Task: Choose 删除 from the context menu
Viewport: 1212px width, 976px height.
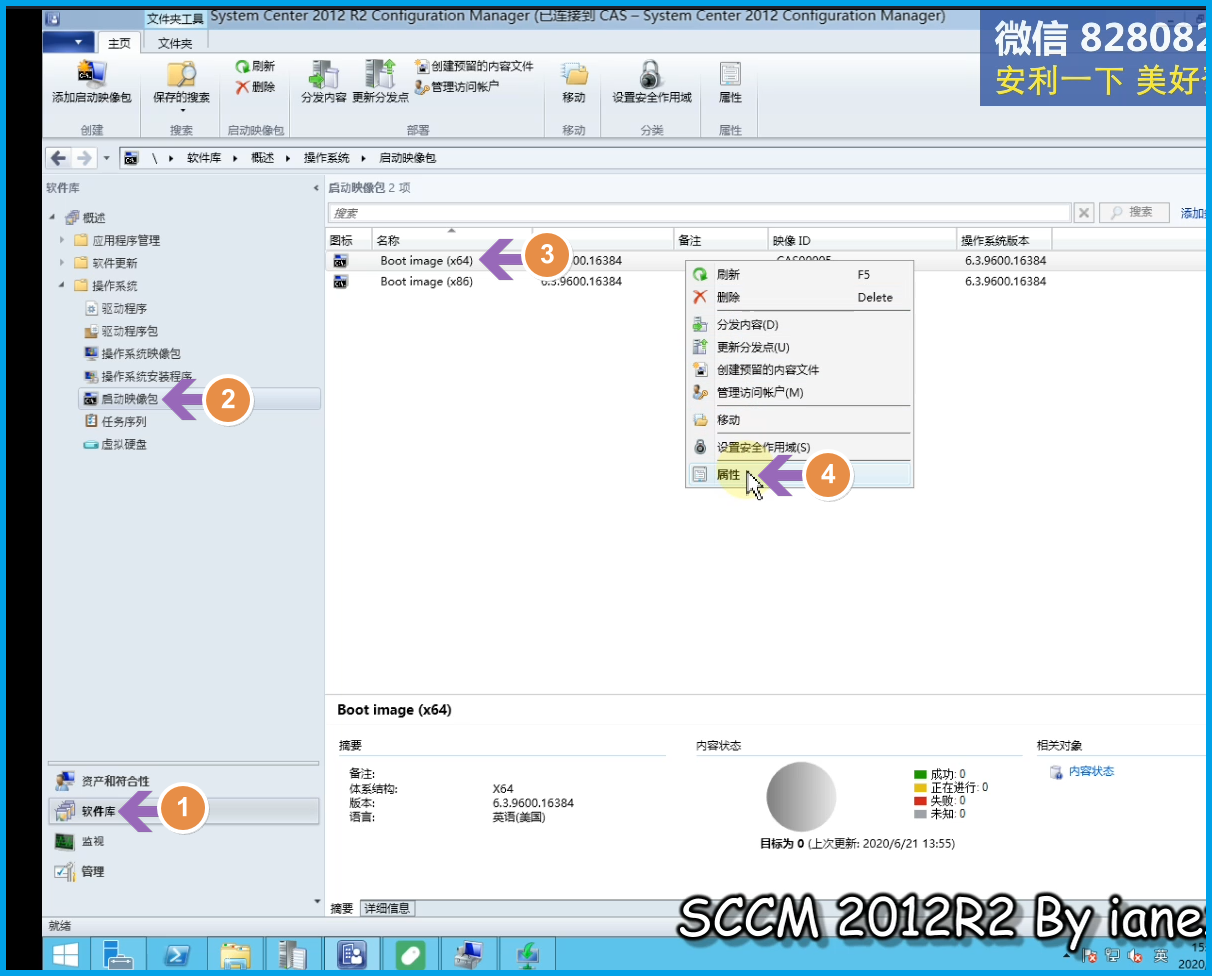Action: 799,297
